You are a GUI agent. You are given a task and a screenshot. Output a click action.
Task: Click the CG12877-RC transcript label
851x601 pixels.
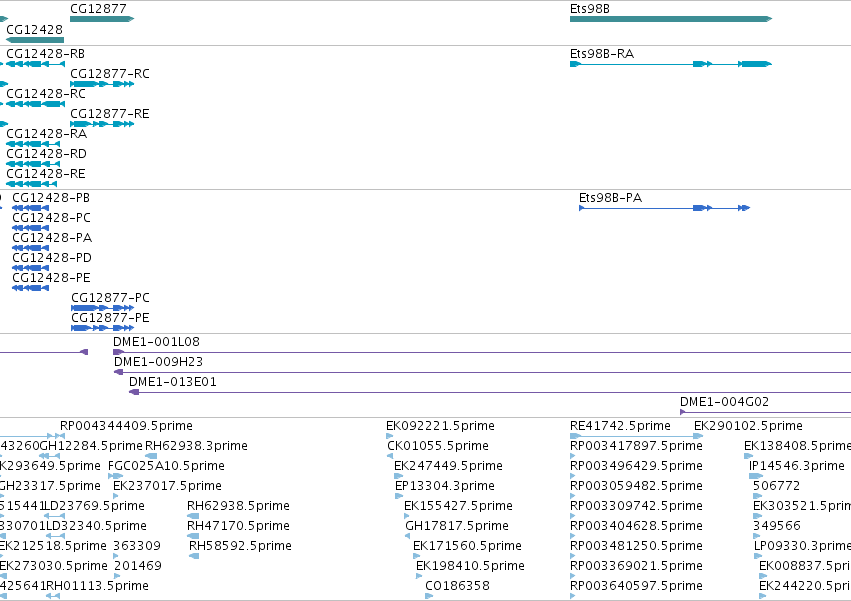point(110,74)
